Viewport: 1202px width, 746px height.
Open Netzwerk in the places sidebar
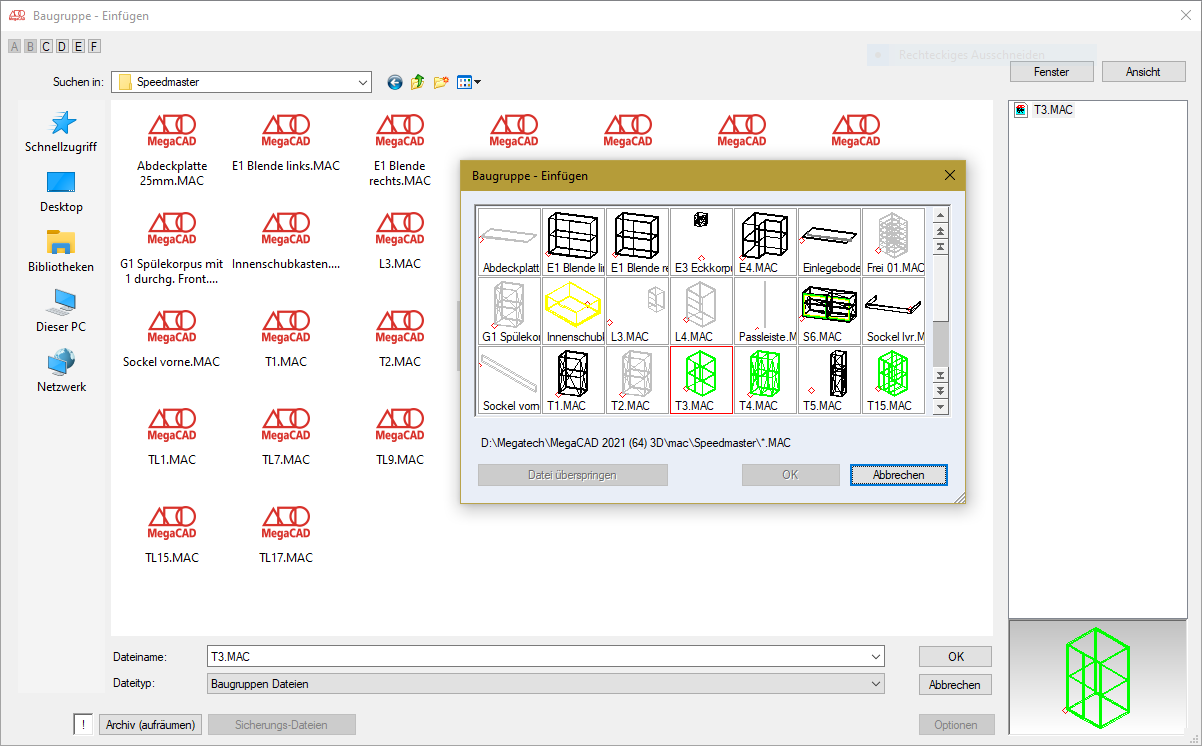coord(61,371)
